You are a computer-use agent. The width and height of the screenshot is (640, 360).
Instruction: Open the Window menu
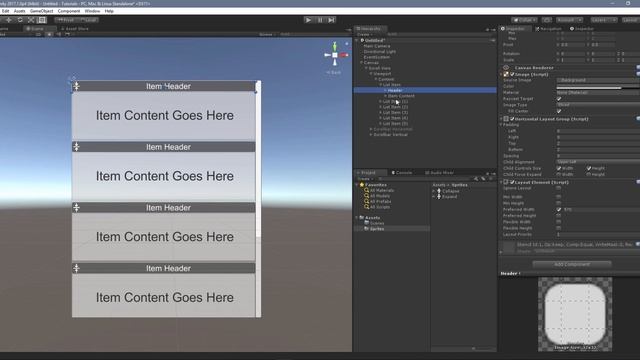click(x=92, y=11)
